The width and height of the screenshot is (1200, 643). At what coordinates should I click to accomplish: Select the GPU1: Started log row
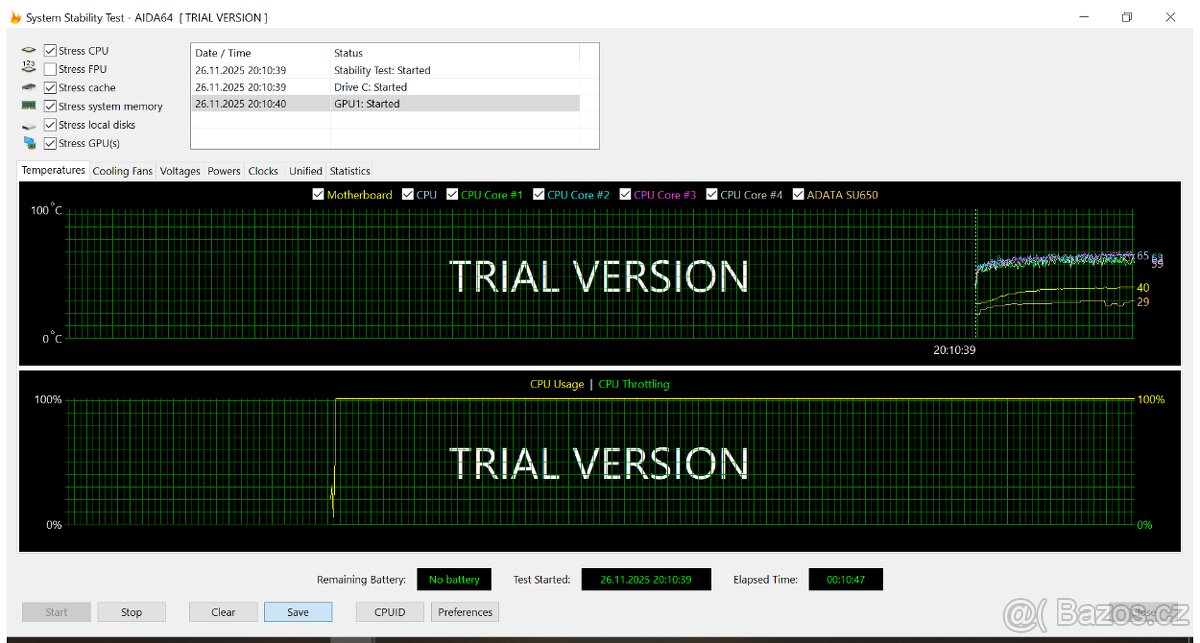pyautogui.click(x=384, y=104)
